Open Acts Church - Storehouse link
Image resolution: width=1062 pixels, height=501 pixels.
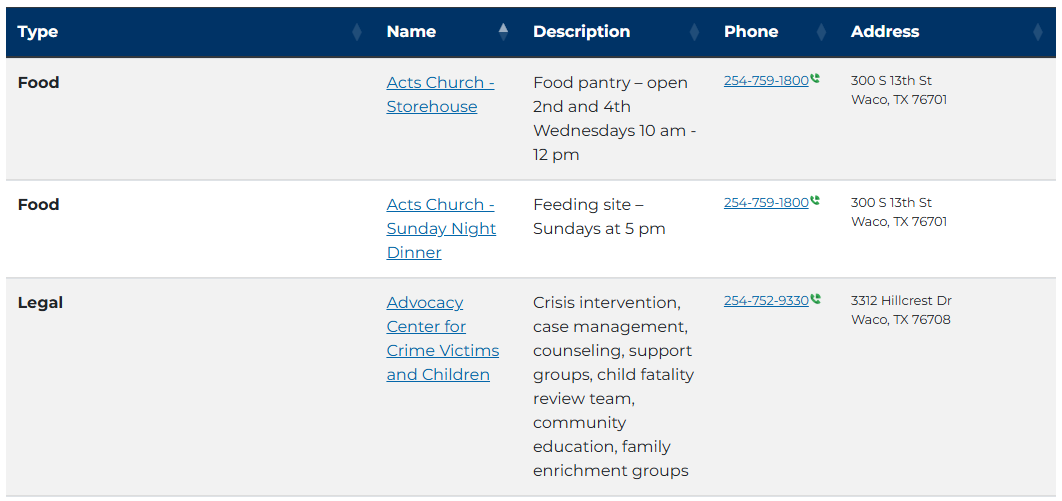click(440, 95)
